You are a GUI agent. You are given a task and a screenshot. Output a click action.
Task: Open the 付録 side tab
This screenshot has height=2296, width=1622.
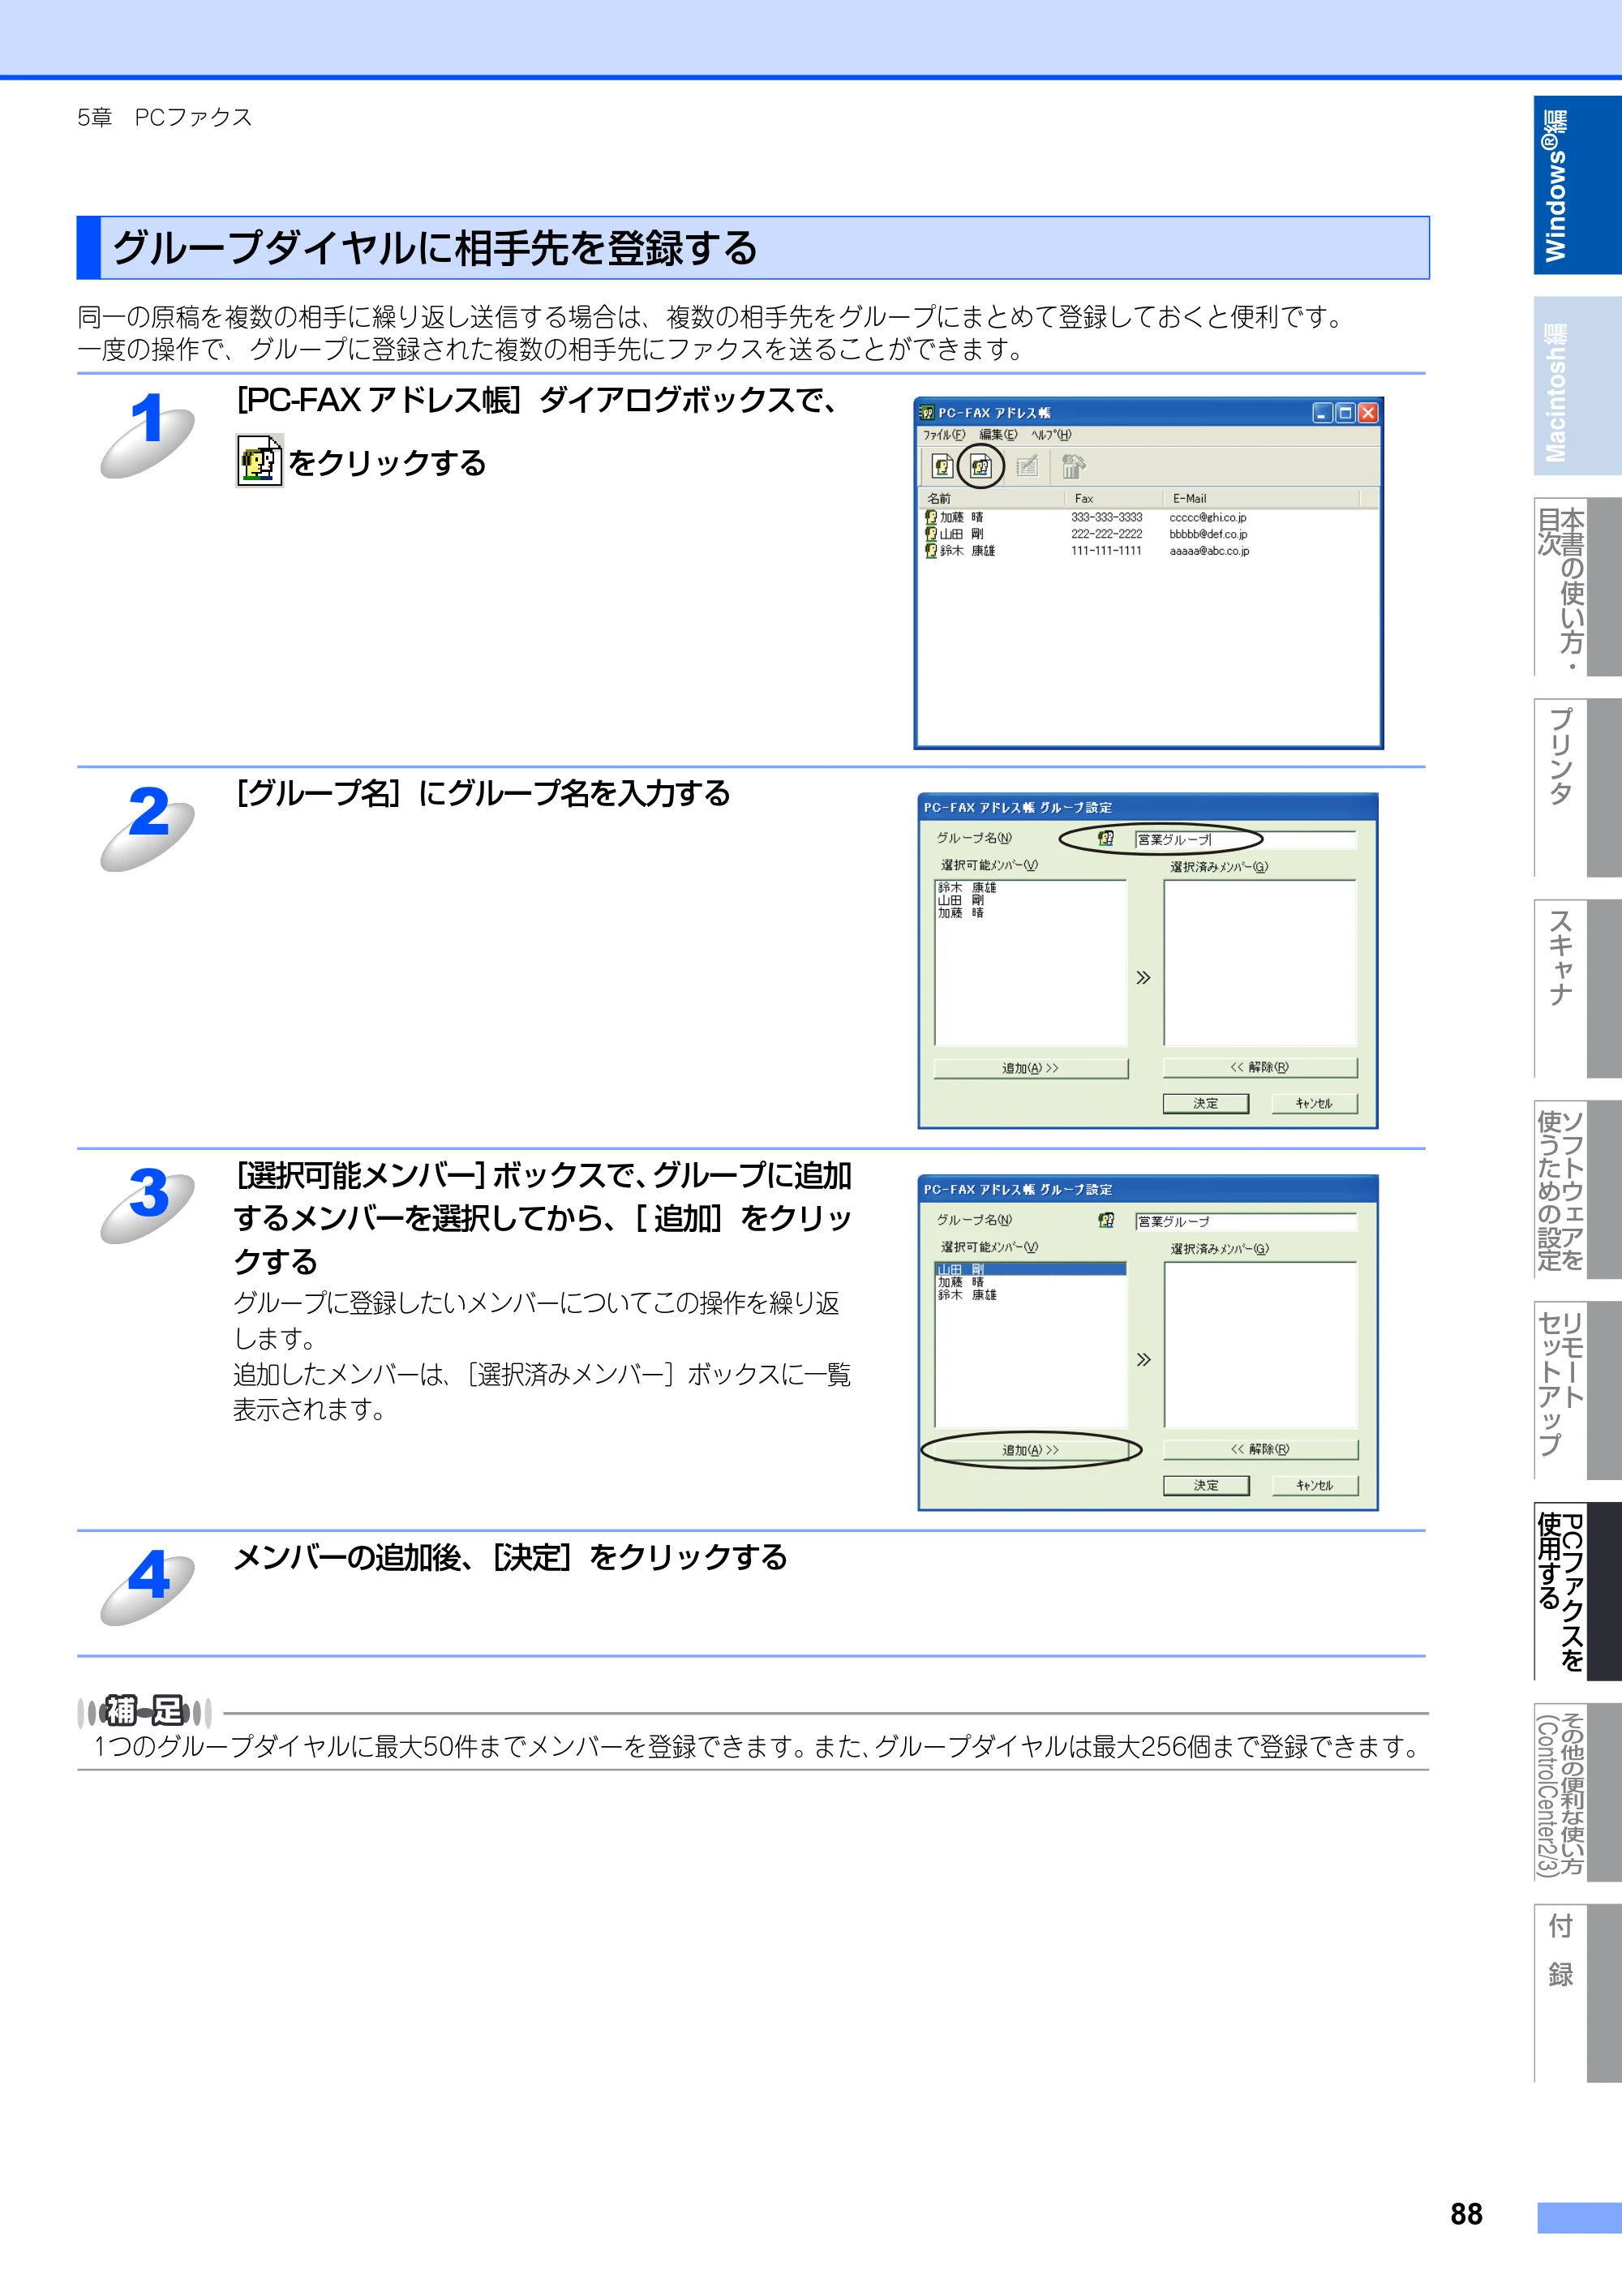coord(1577,1993)
